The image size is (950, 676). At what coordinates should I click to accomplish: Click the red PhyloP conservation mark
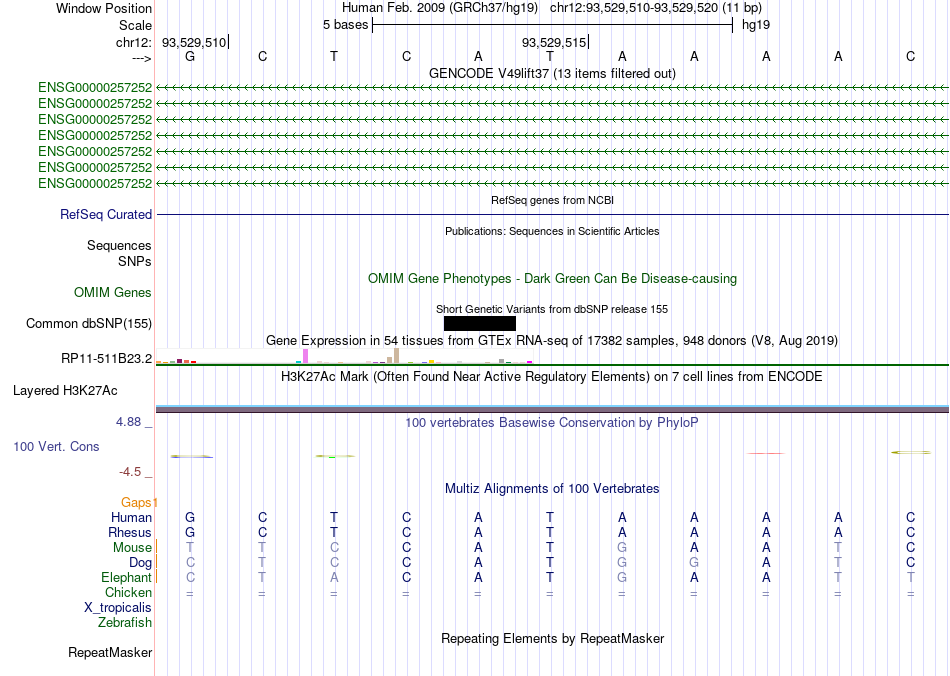point(766,453)
